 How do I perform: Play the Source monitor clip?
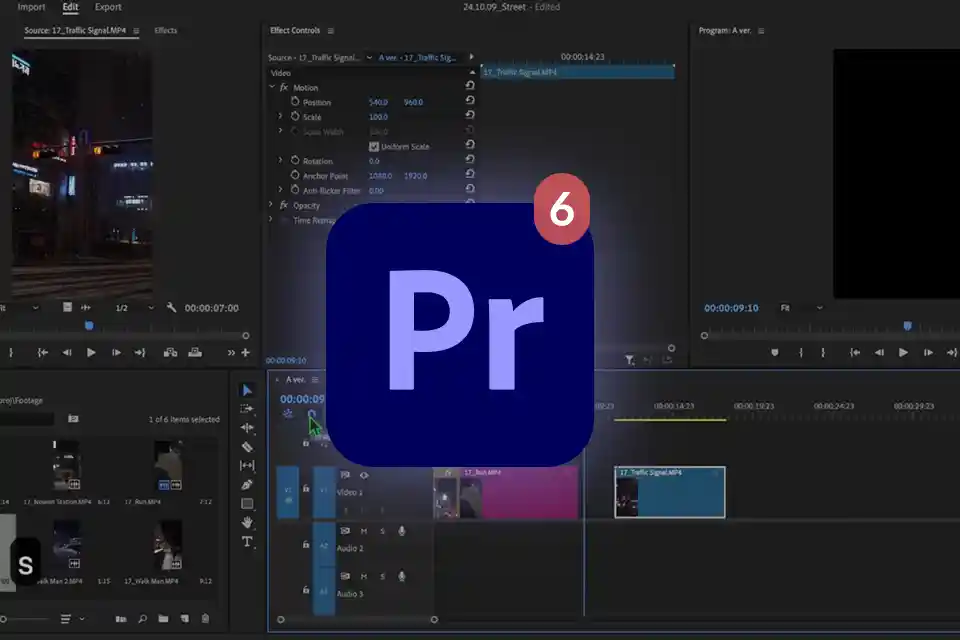click(91, 352)
